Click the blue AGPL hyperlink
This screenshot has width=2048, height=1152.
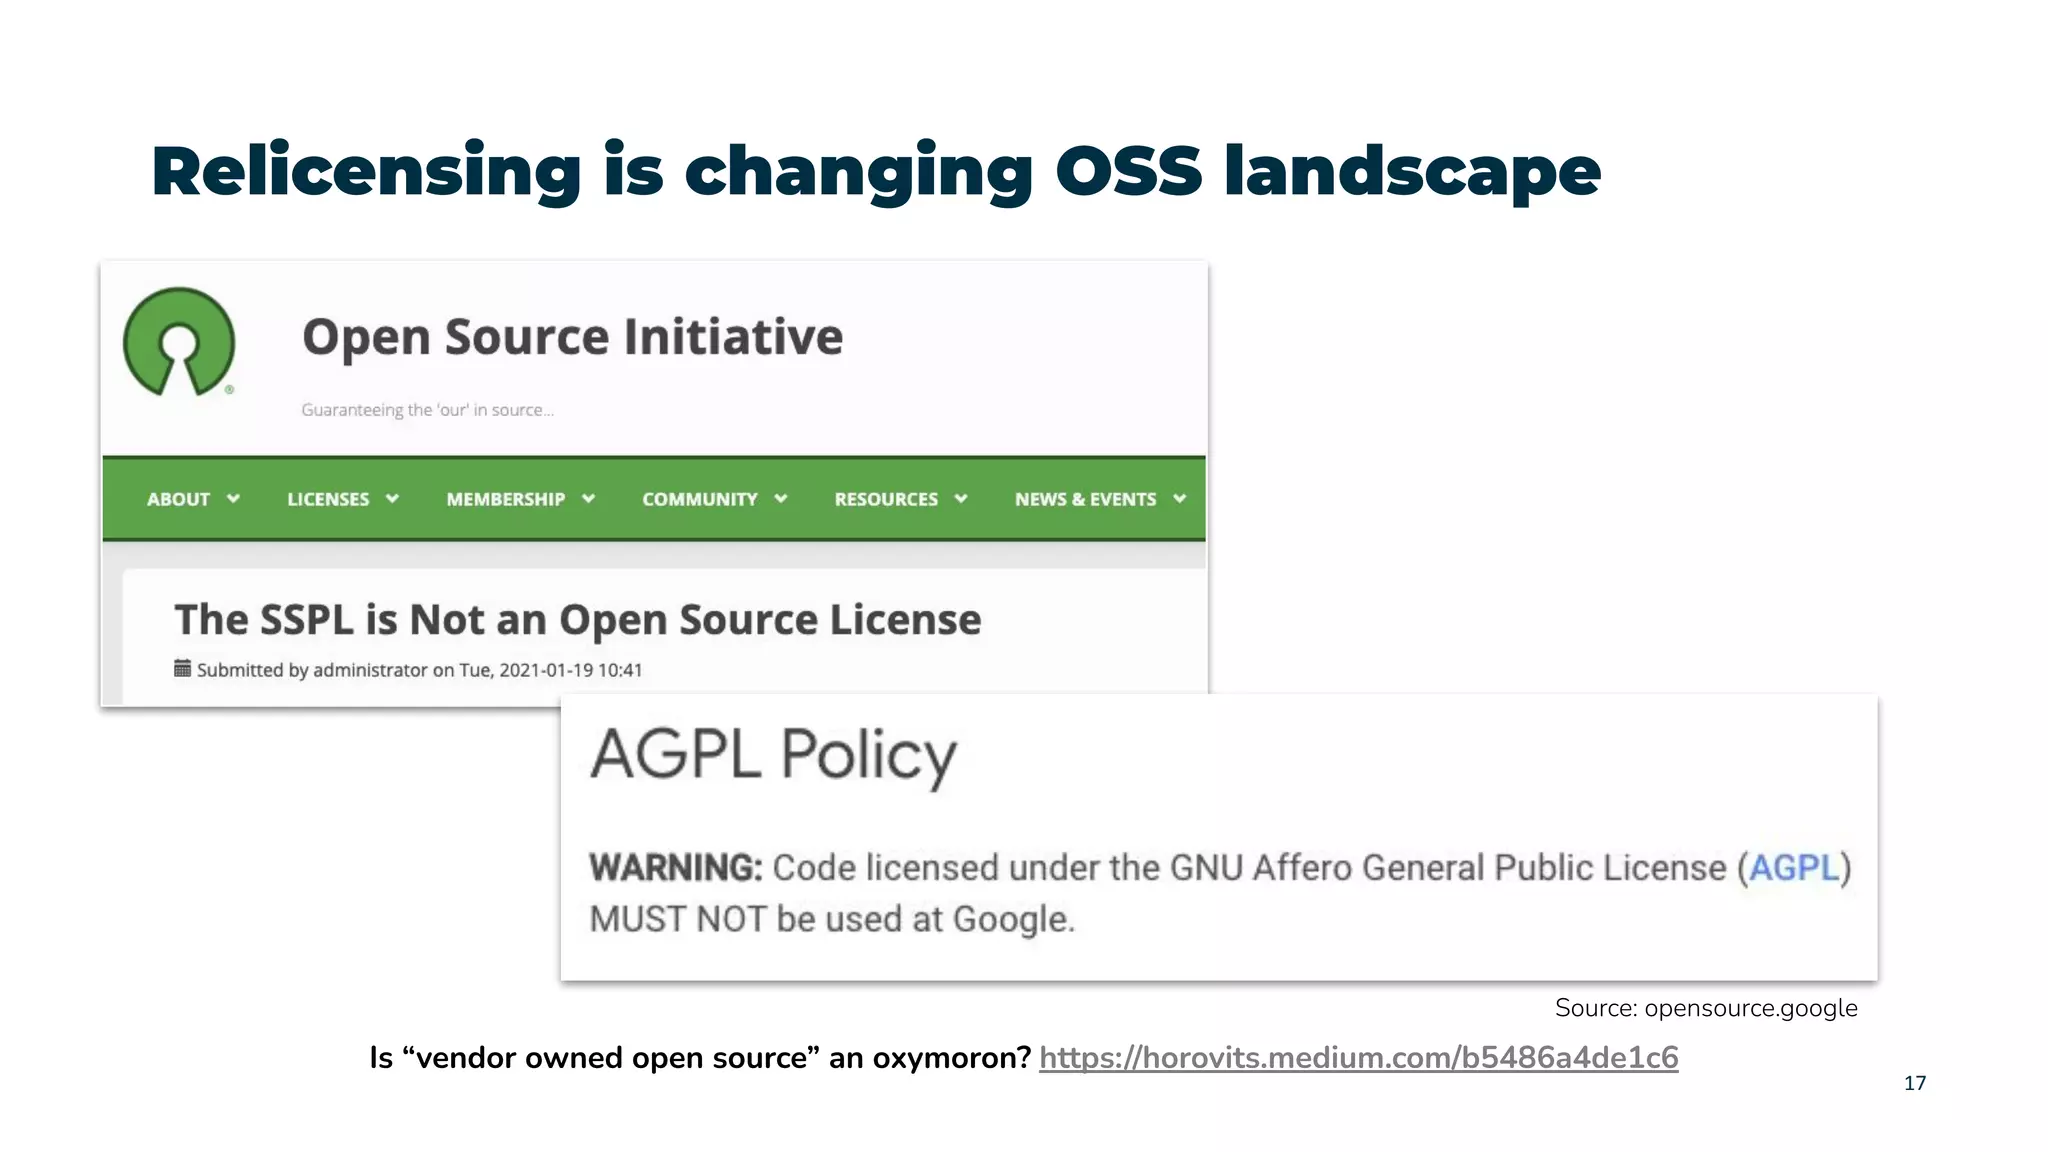(1793, 867)
